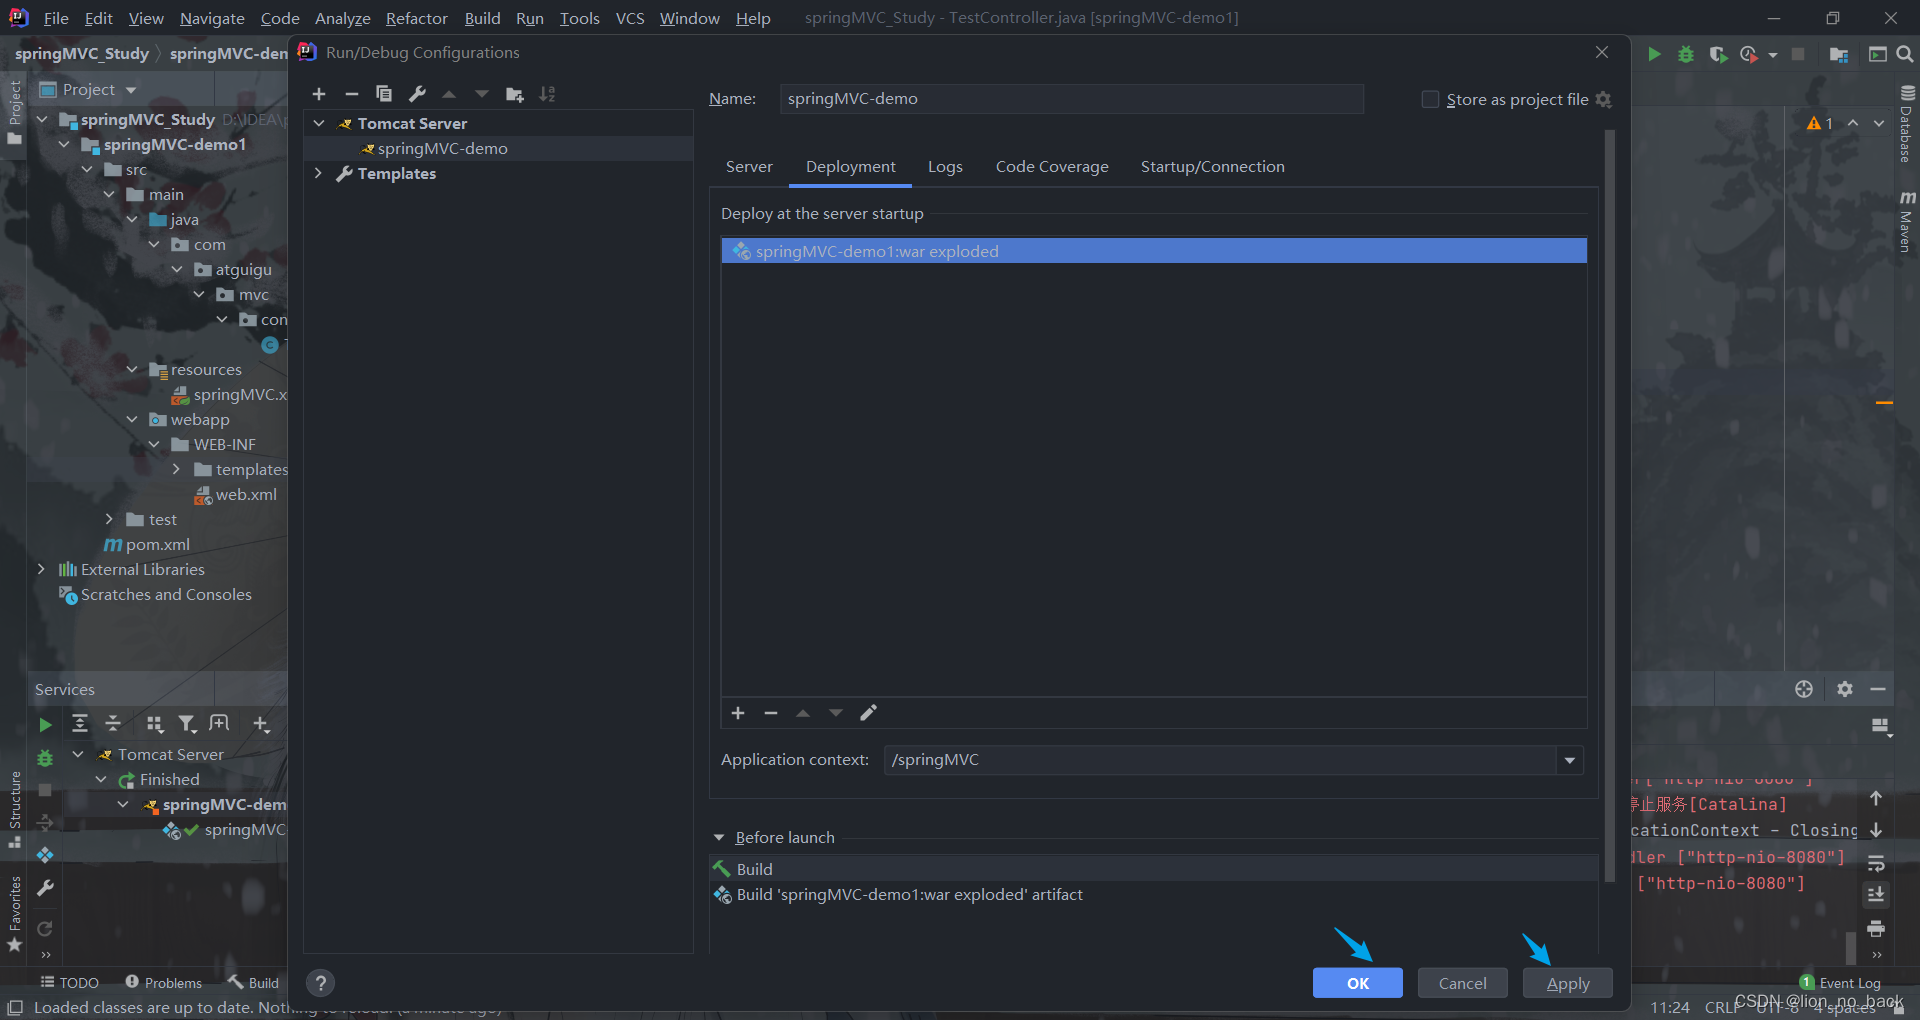Add new configuration with plus icon
The height and width of the screenshot is (1020, 1920).
319,94
